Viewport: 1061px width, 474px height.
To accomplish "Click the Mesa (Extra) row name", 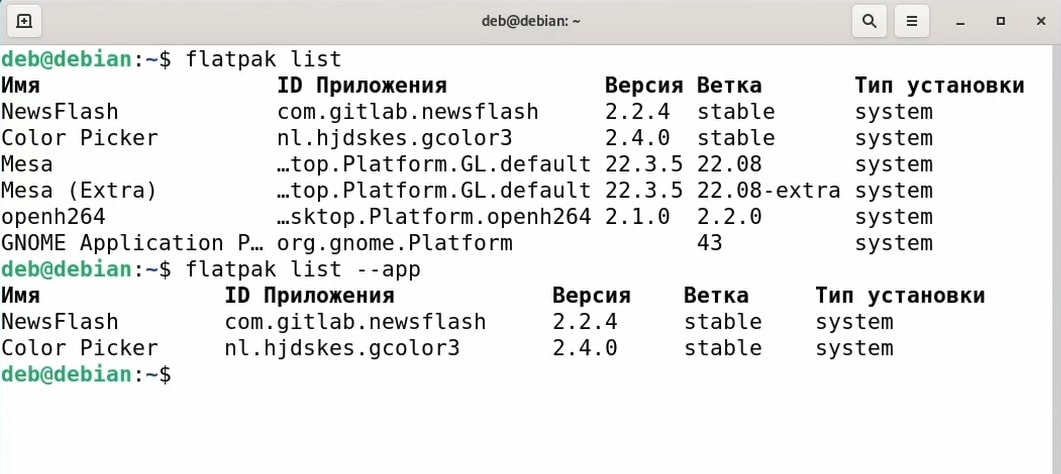I will (x=78, y=191).
